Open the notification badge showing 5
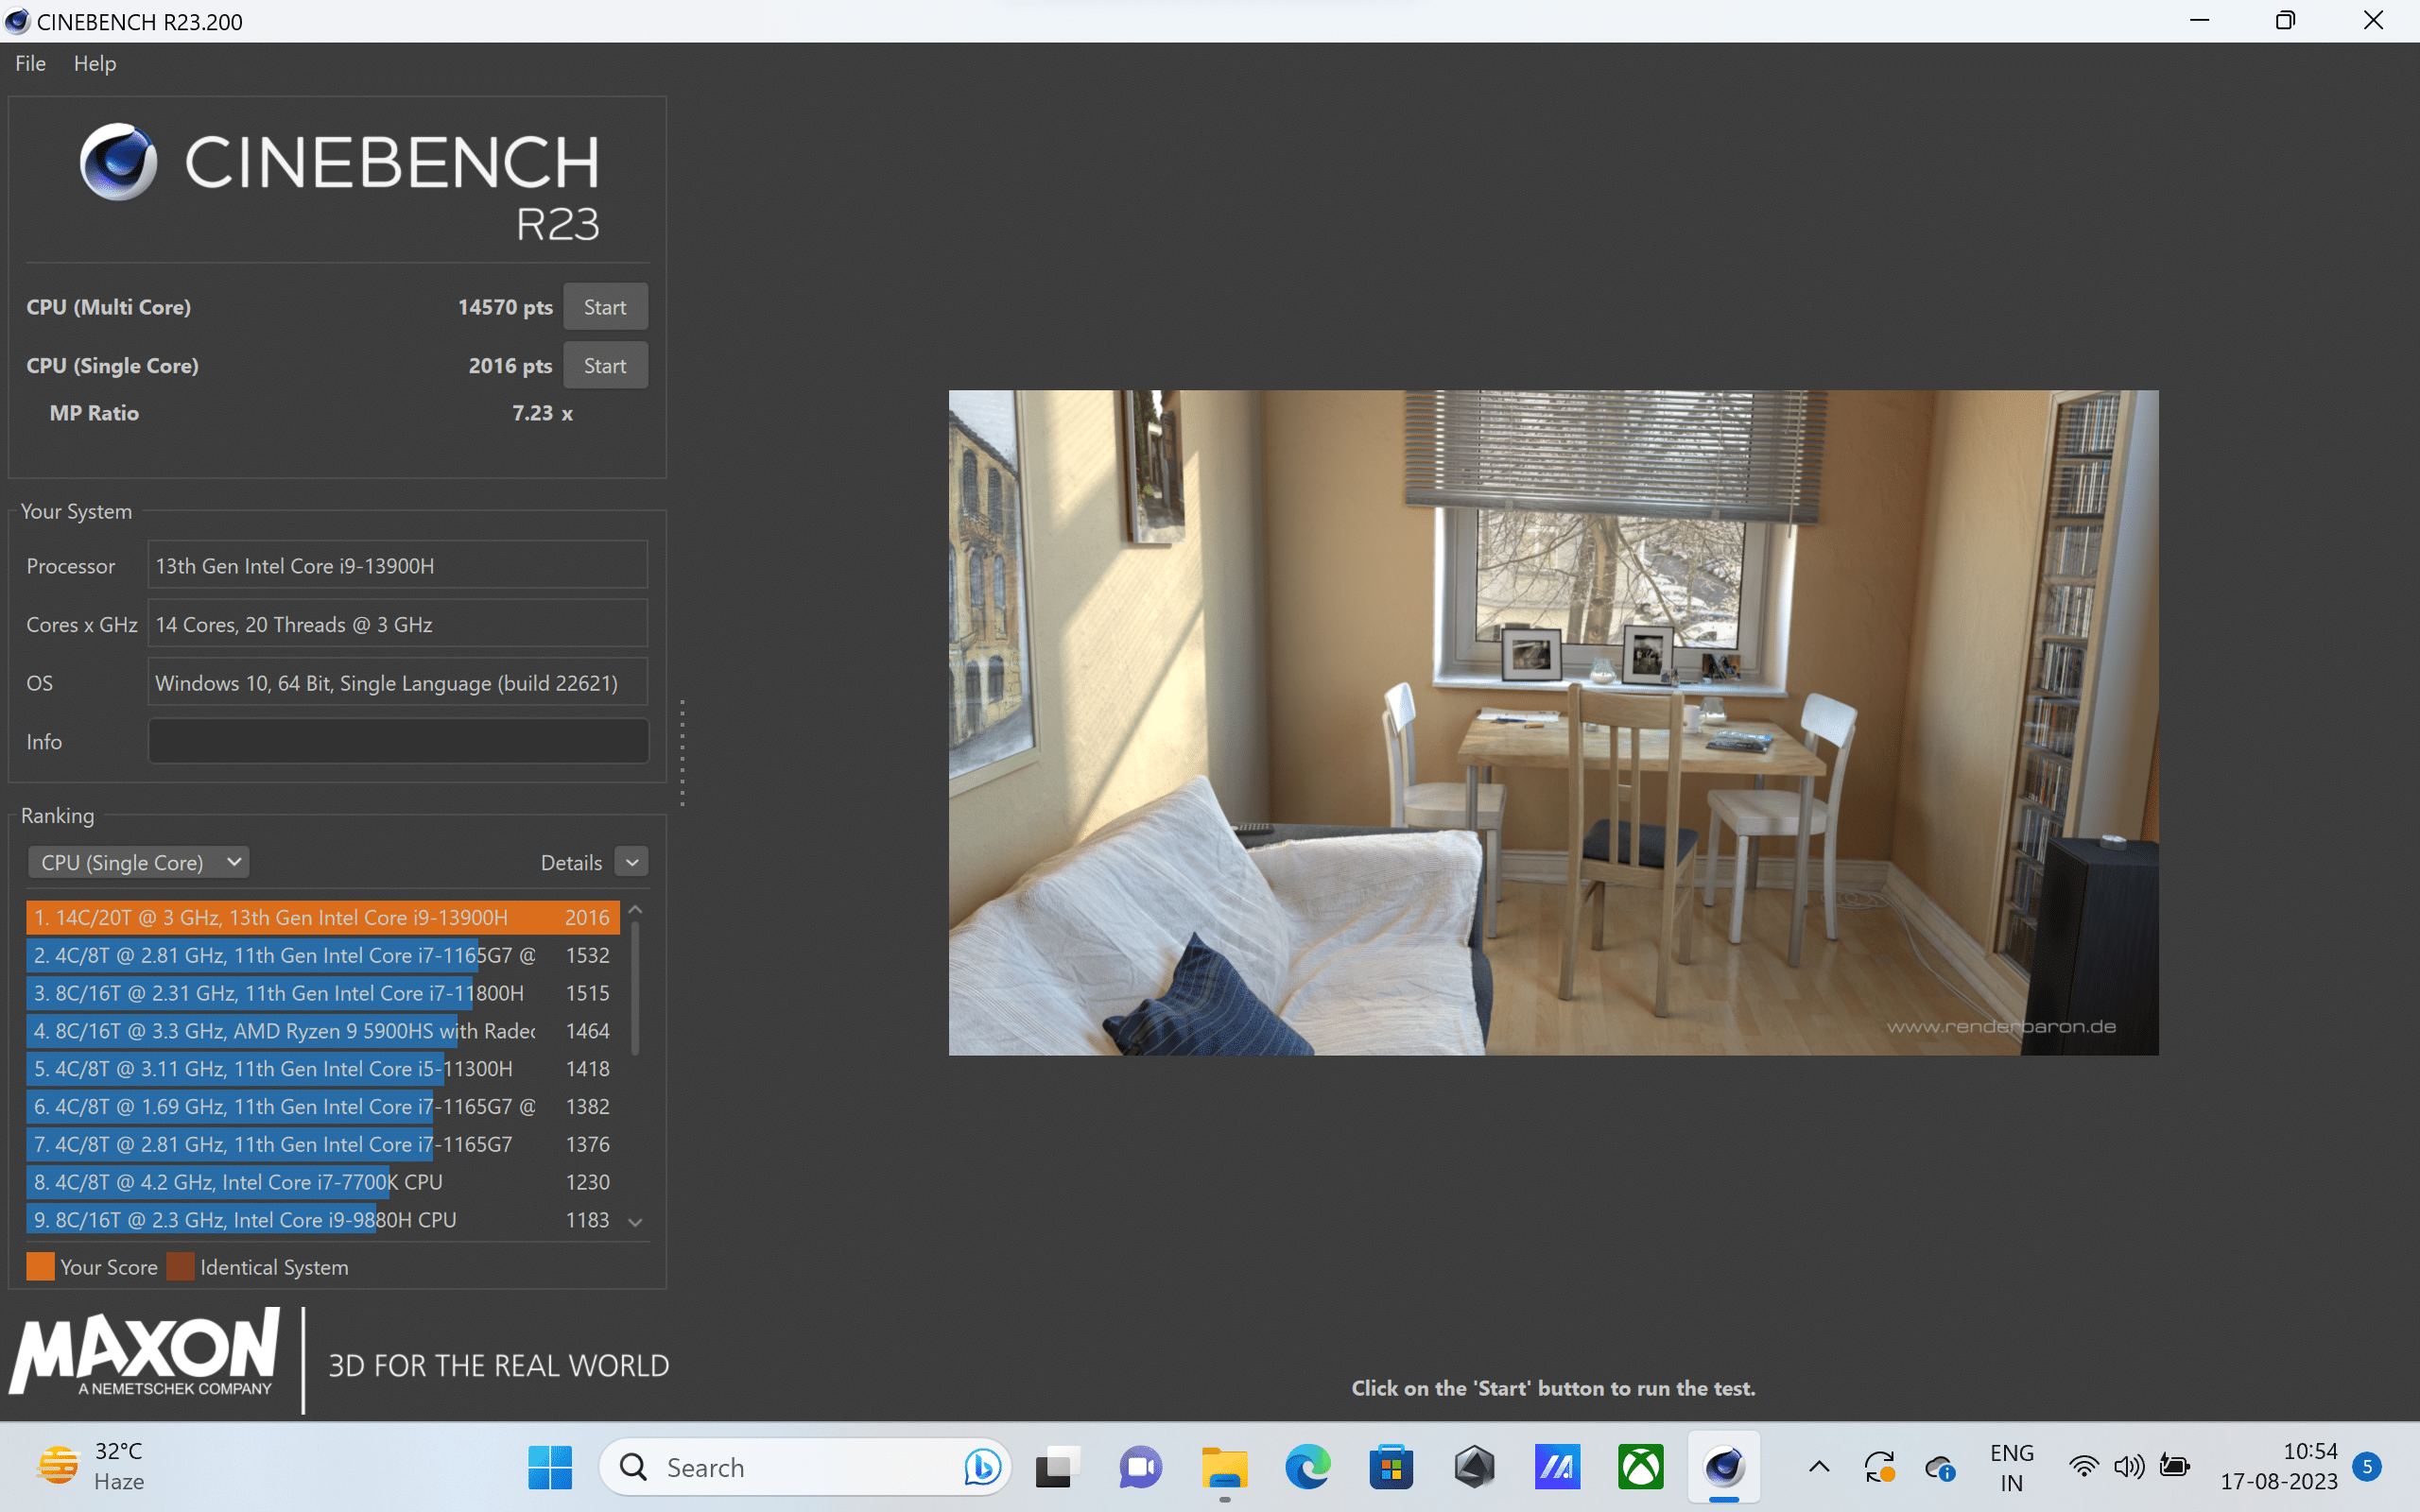Image resolution: width=2420 pixels, height=1512 pixels. [2367, 1467]
